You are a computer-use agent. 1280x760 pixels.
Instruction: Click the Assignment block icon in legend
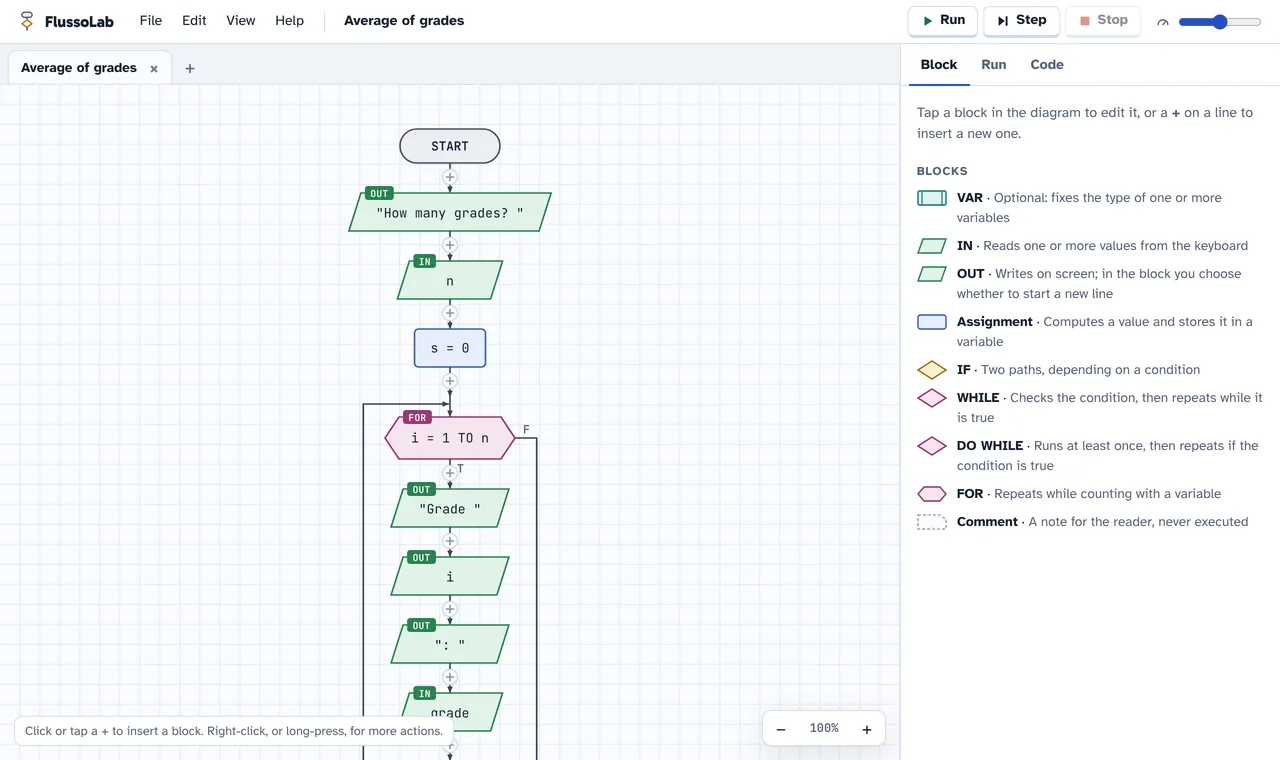[x=932, y=322]
